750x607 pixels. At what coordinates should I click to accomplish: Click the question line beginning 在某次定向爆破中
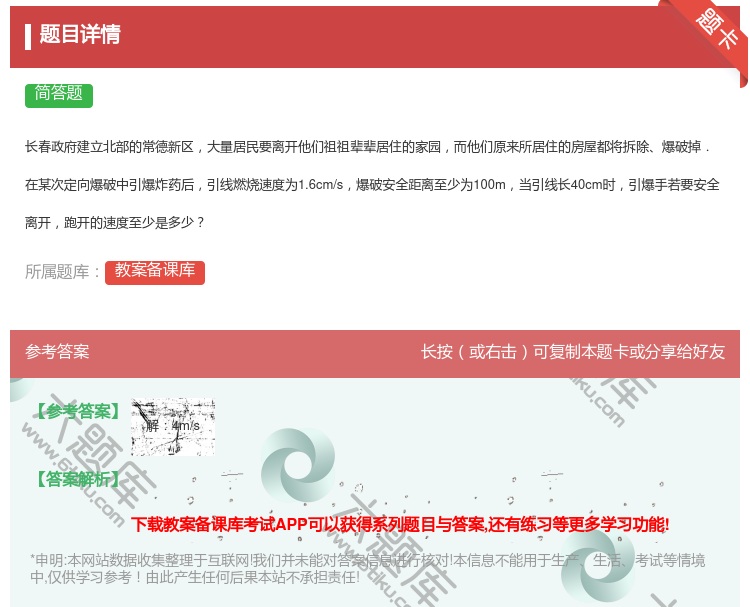(372, 185)
